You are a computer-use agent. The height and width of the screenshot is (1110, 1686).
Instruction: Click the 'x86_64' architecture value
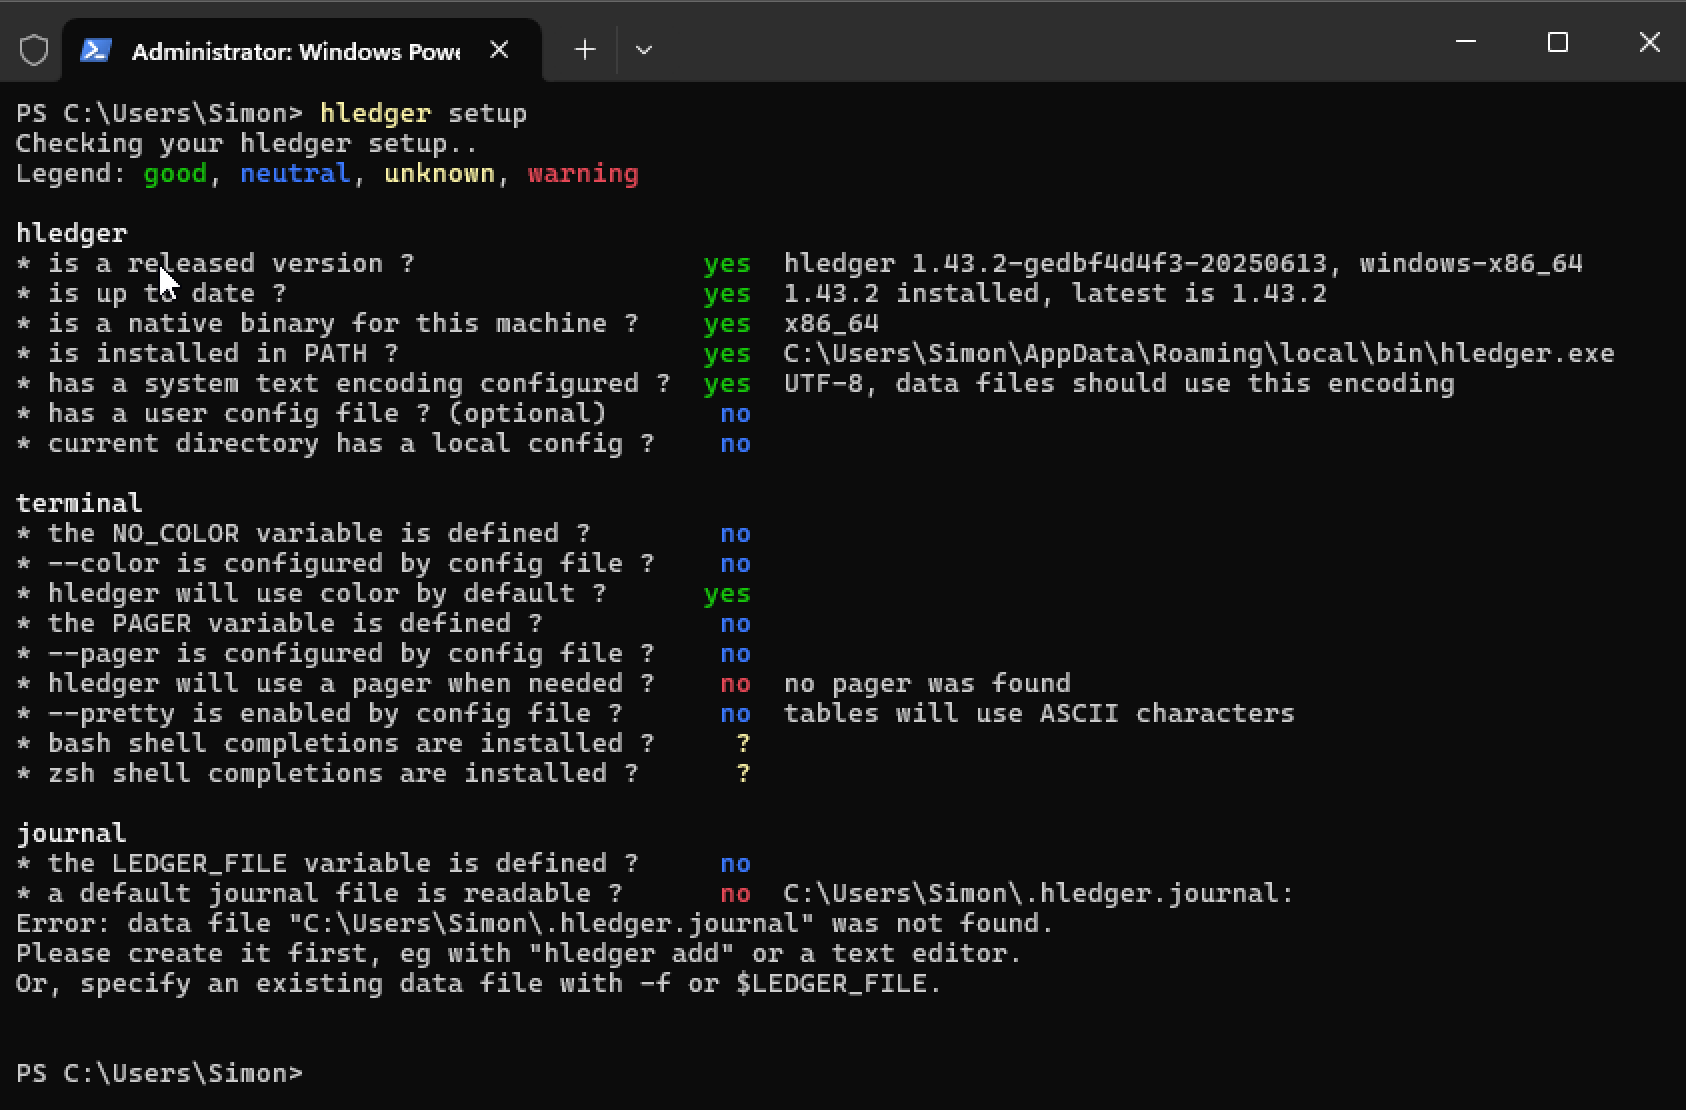coord(831,324)
